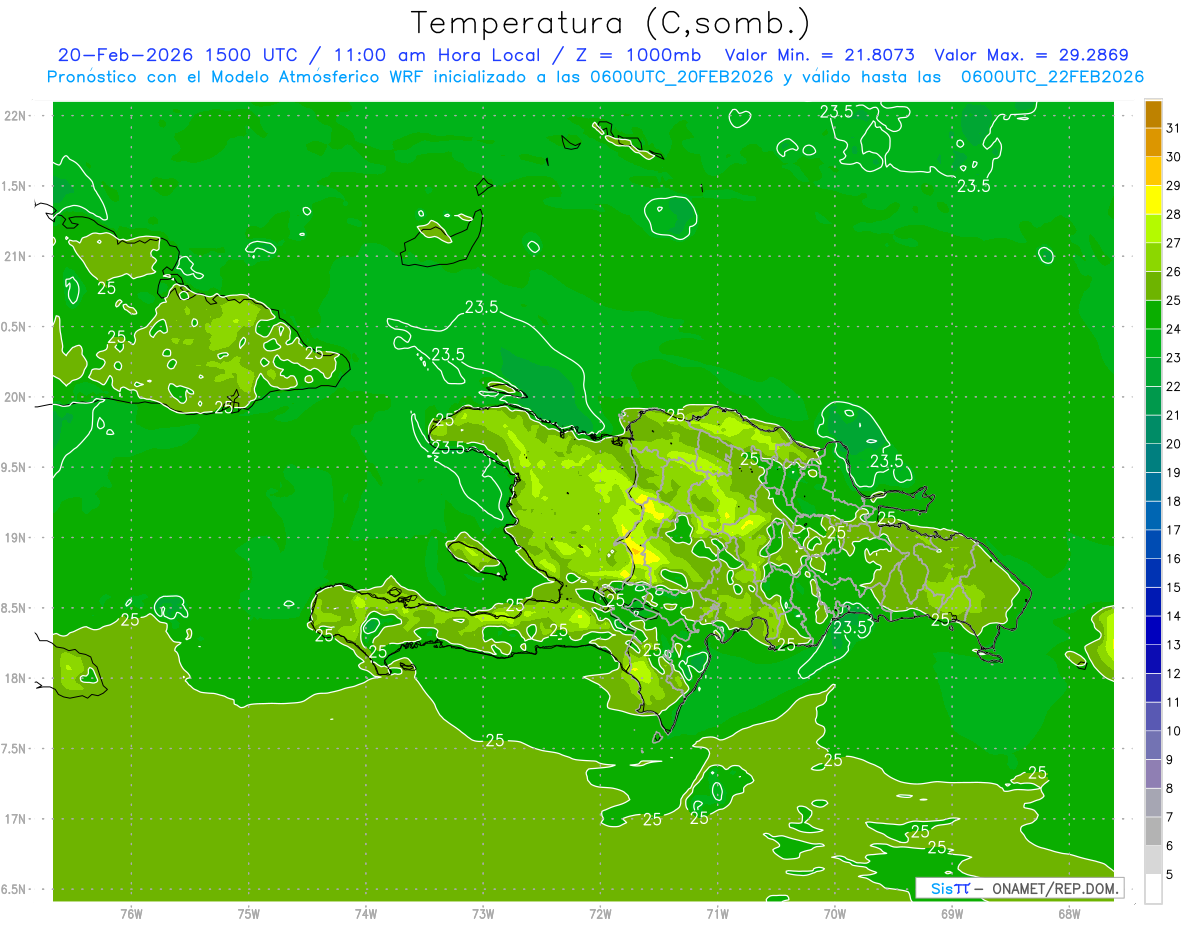Click the '70W' longitude axis label
Image resolution: width=1200 pixels, height=927 pixels.
pos(834,914)
